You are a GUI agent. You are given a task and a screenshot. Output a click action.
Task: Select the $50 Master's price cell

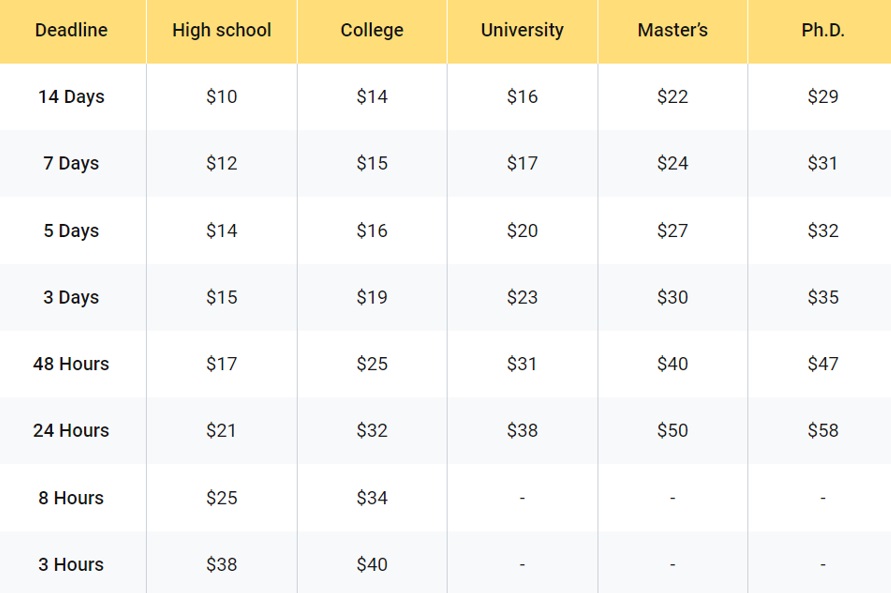point(672,431)
